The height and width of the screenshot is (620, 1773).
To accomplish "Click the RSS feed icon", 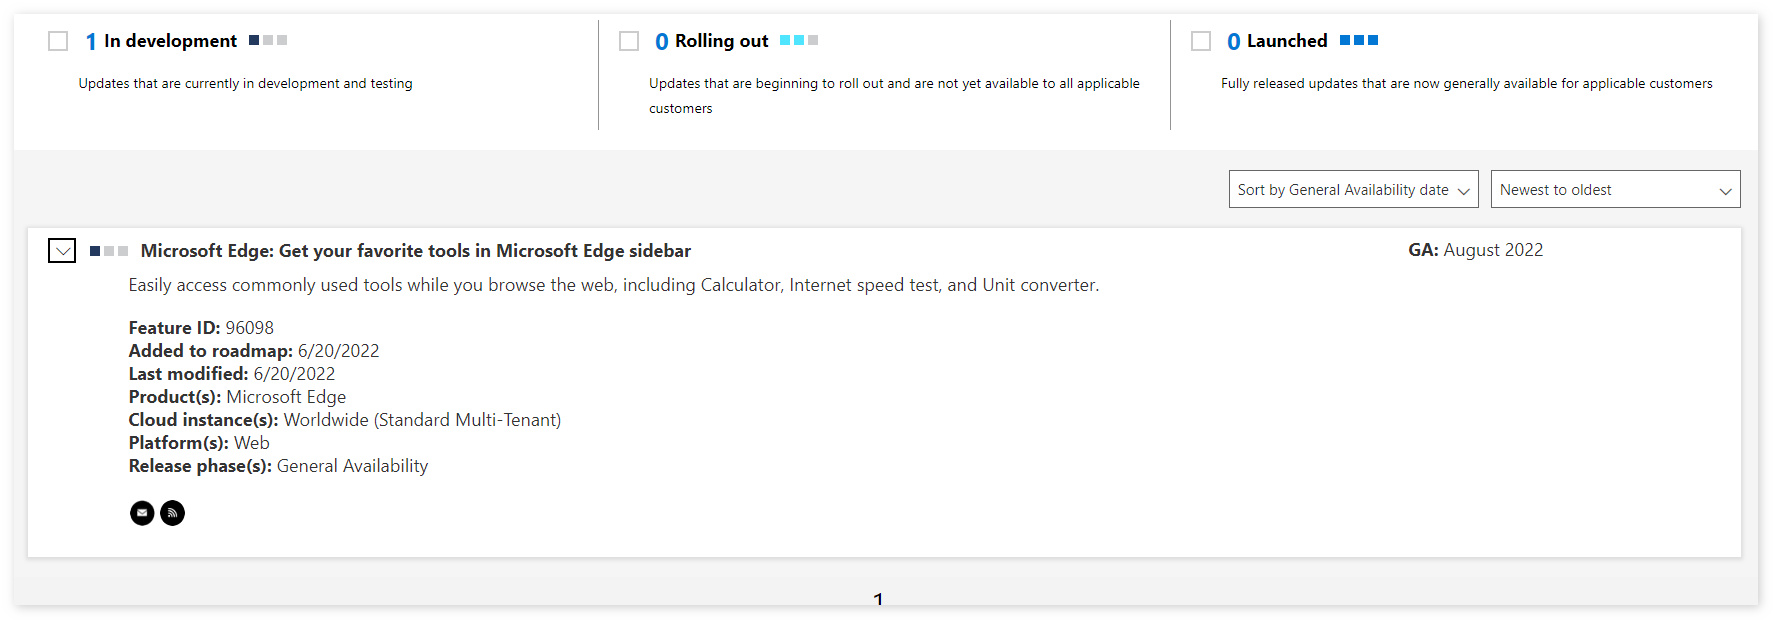I will coord(173,513).
